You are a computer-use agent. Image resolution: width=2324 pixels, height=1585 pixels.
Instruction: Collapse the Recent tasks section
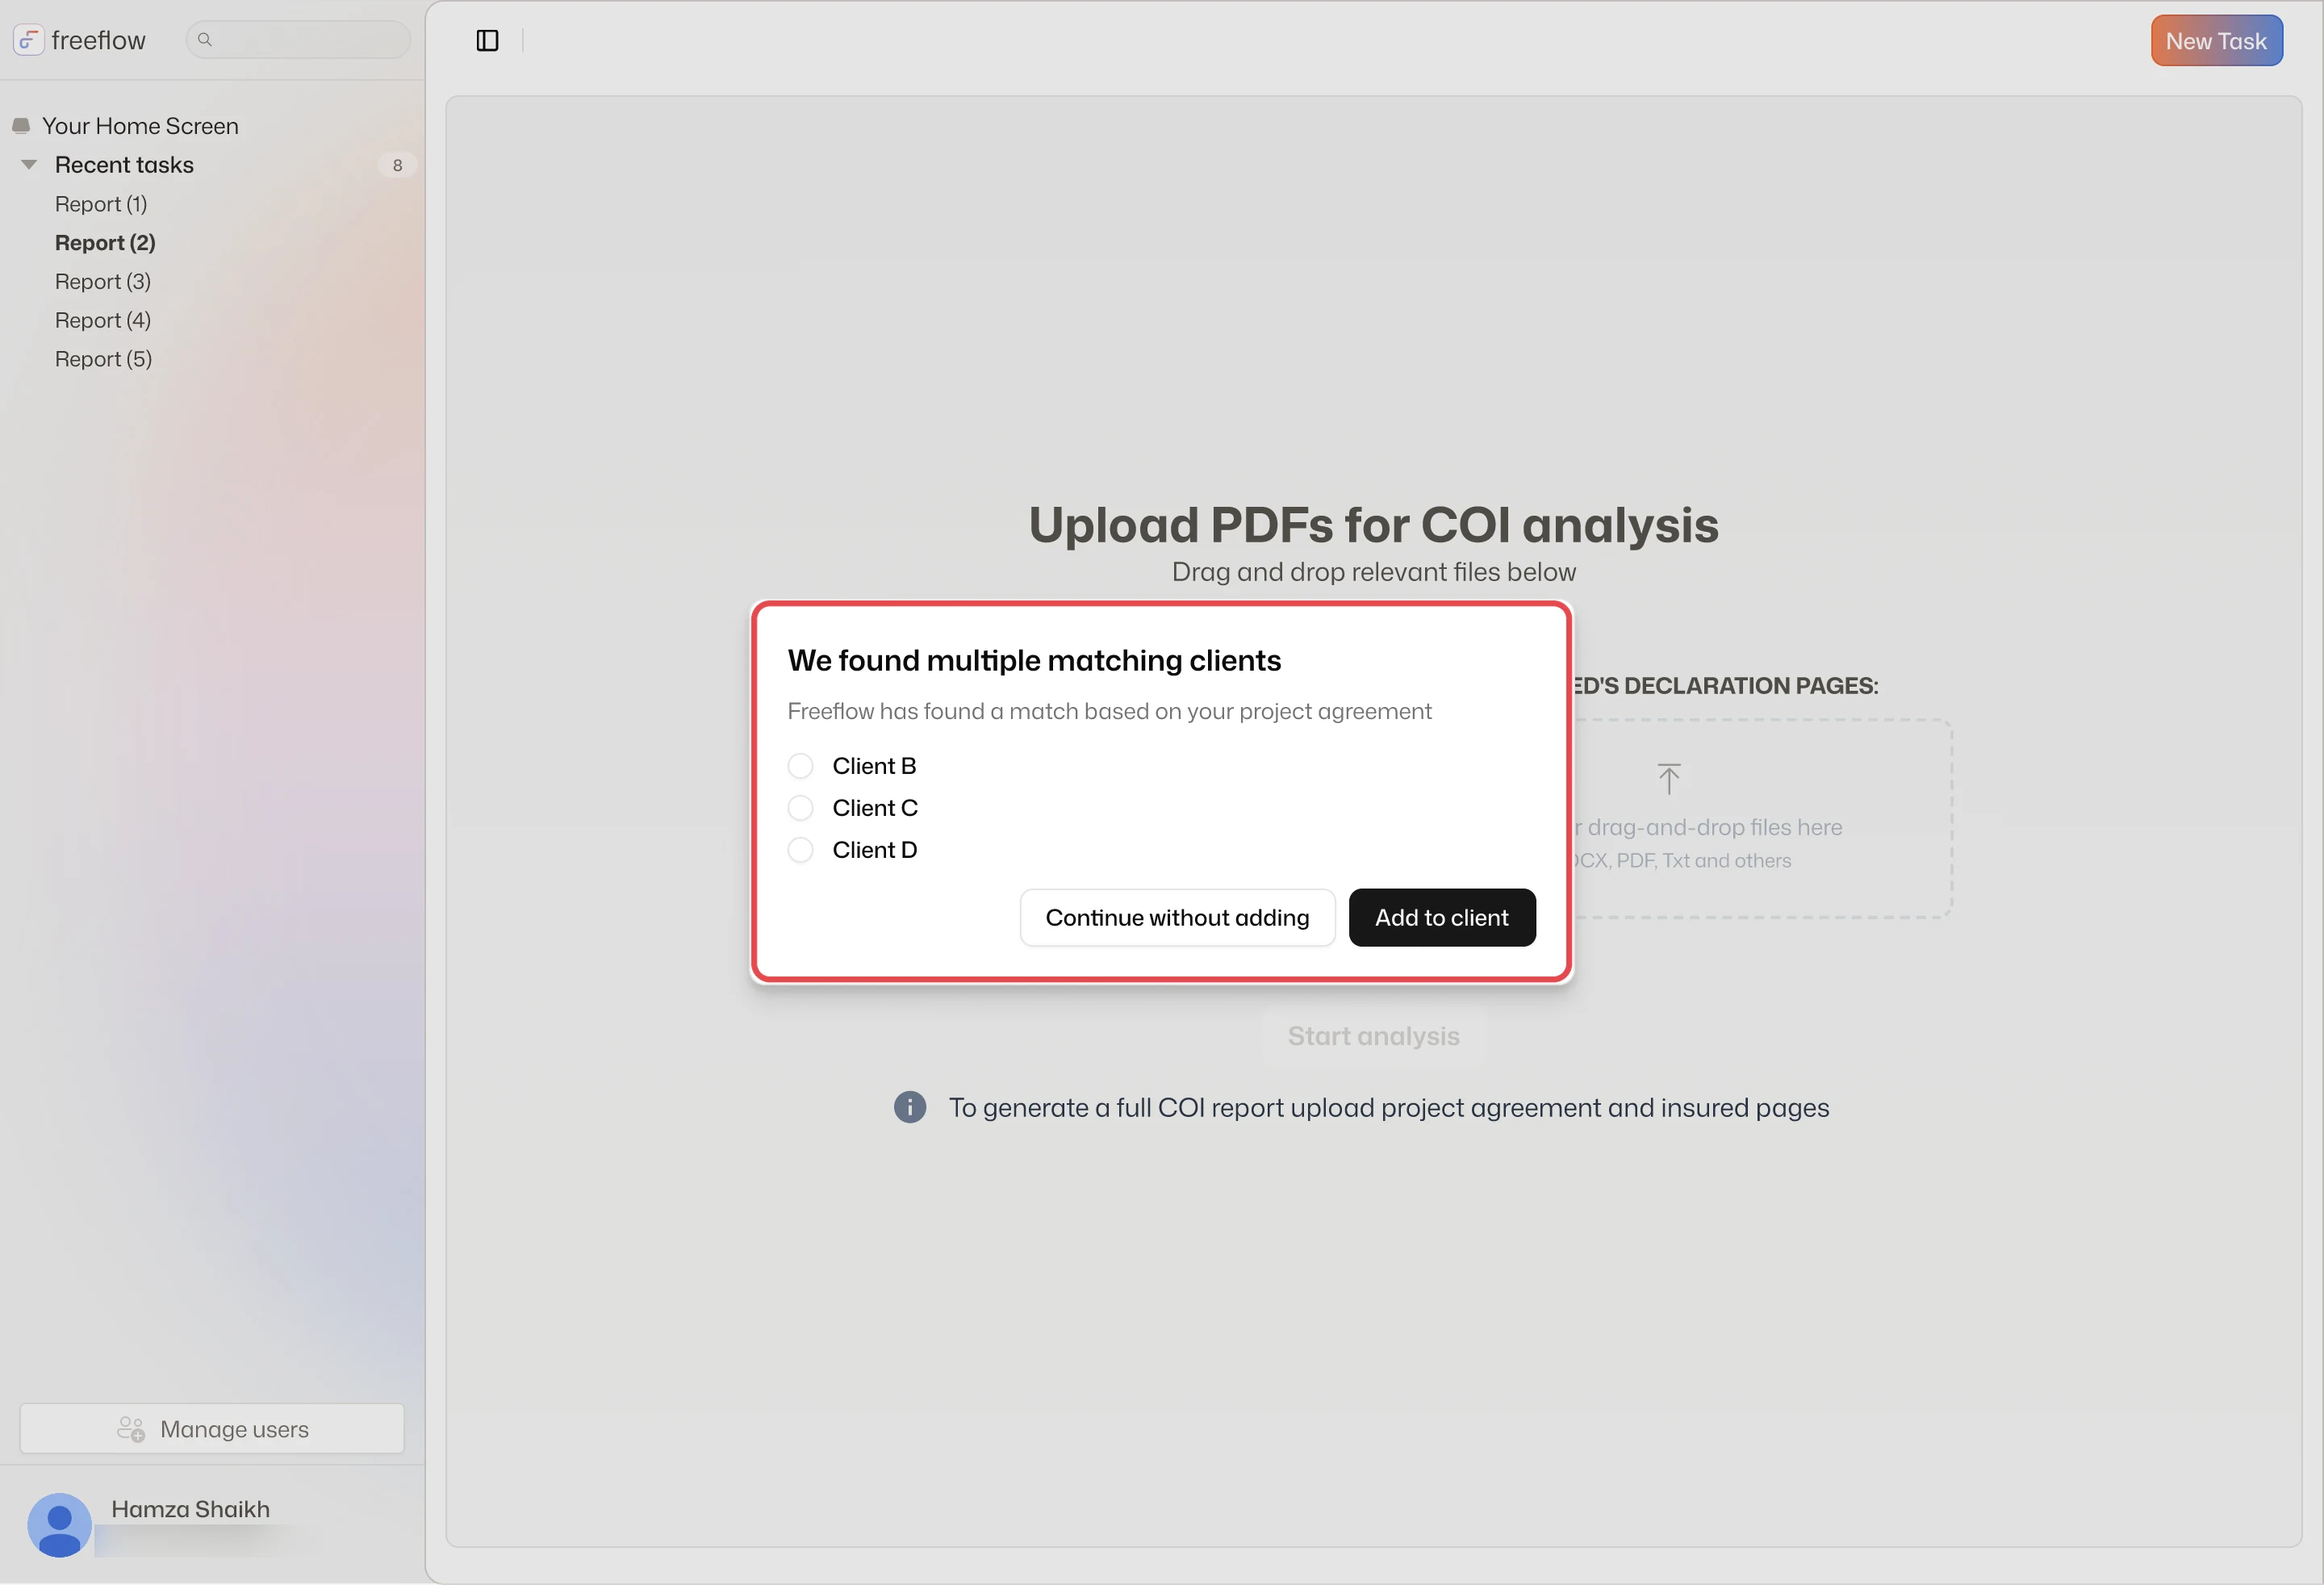(29, 165)
